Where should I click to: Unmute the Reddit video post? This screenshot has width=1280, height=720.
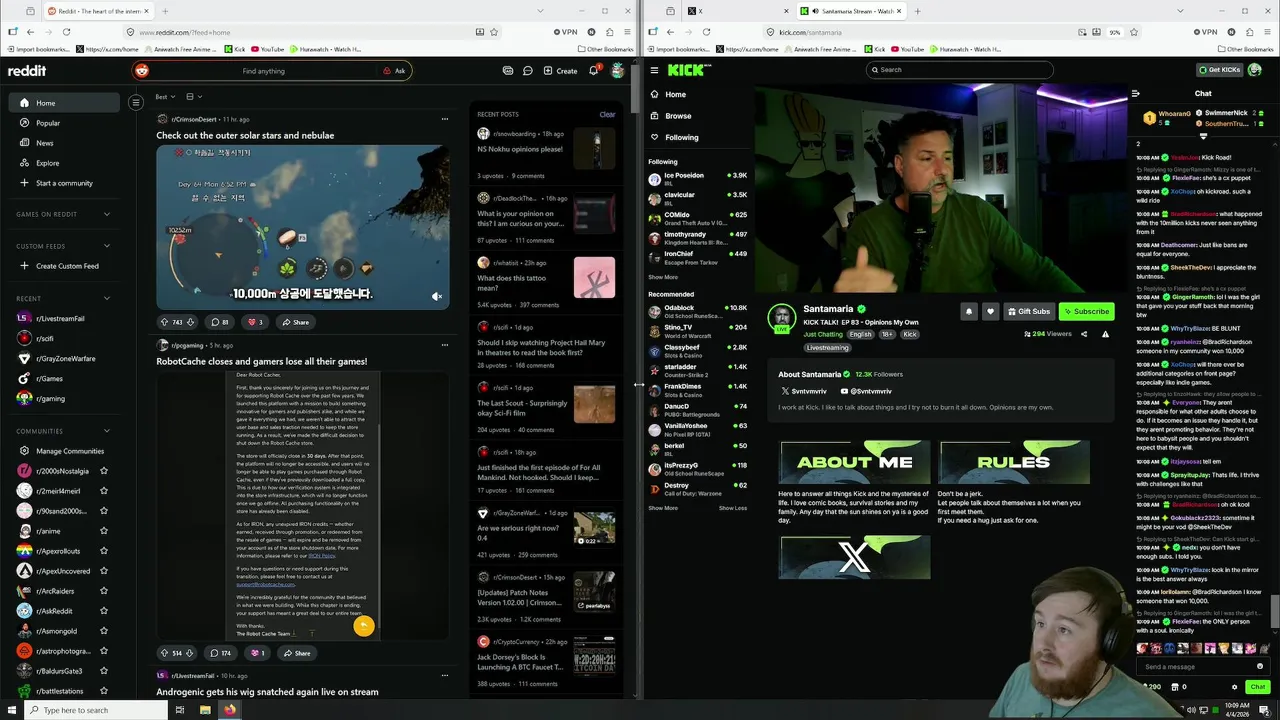(x=436, y=297)
